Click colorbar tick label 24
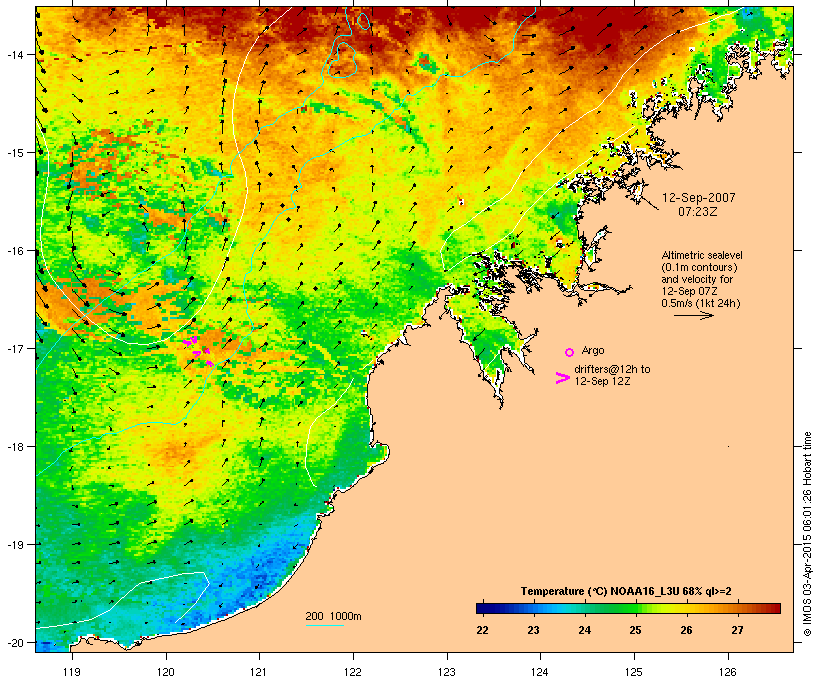Image resolution: width=820 pixels, height=680 pixels. click(x=584, y=630)
